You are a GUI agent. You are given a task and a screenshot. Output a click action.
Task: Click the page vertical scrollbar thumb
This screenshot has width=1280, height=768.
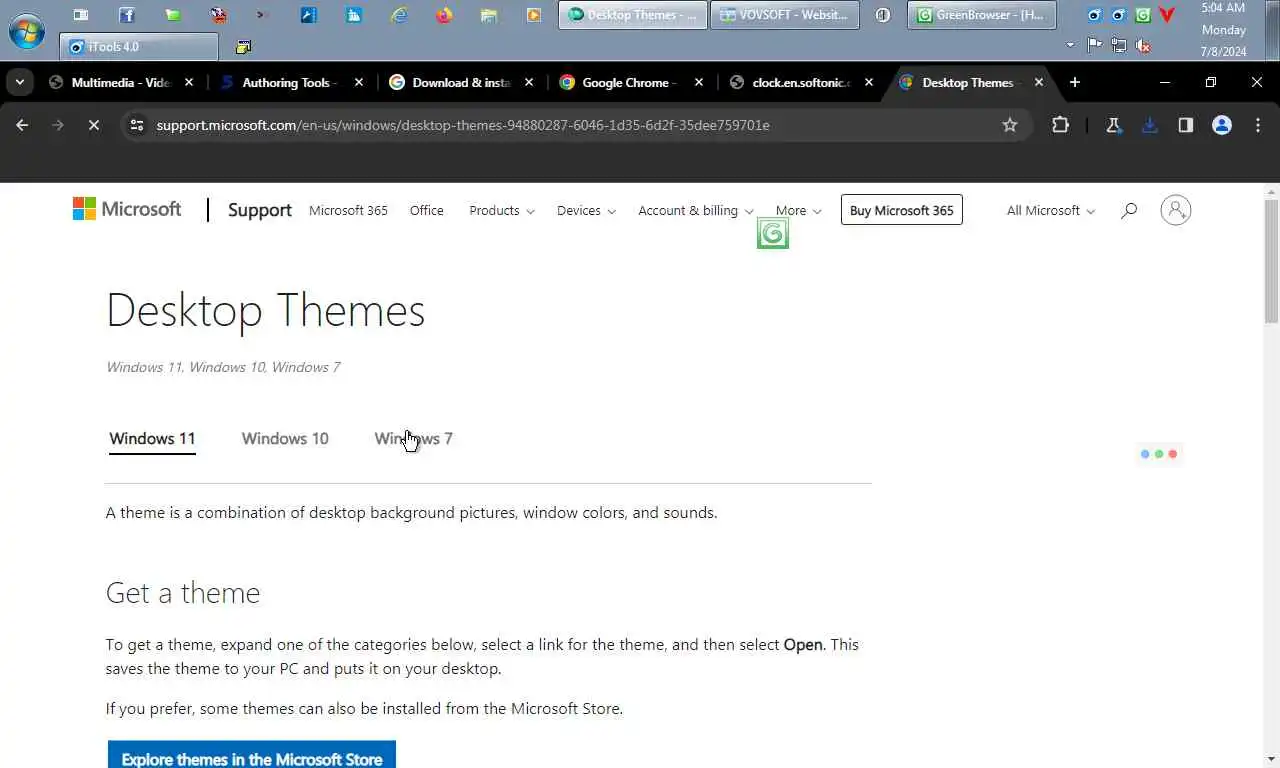coord(1271,260)
